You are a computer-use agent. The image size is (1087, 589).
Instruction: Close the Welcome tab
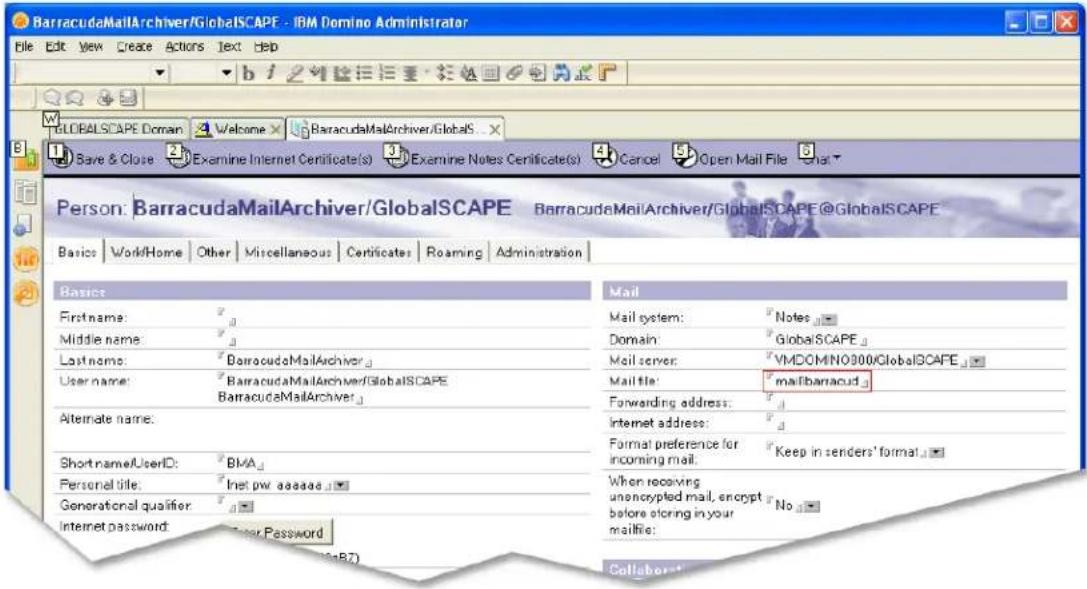tap(275, 130)
